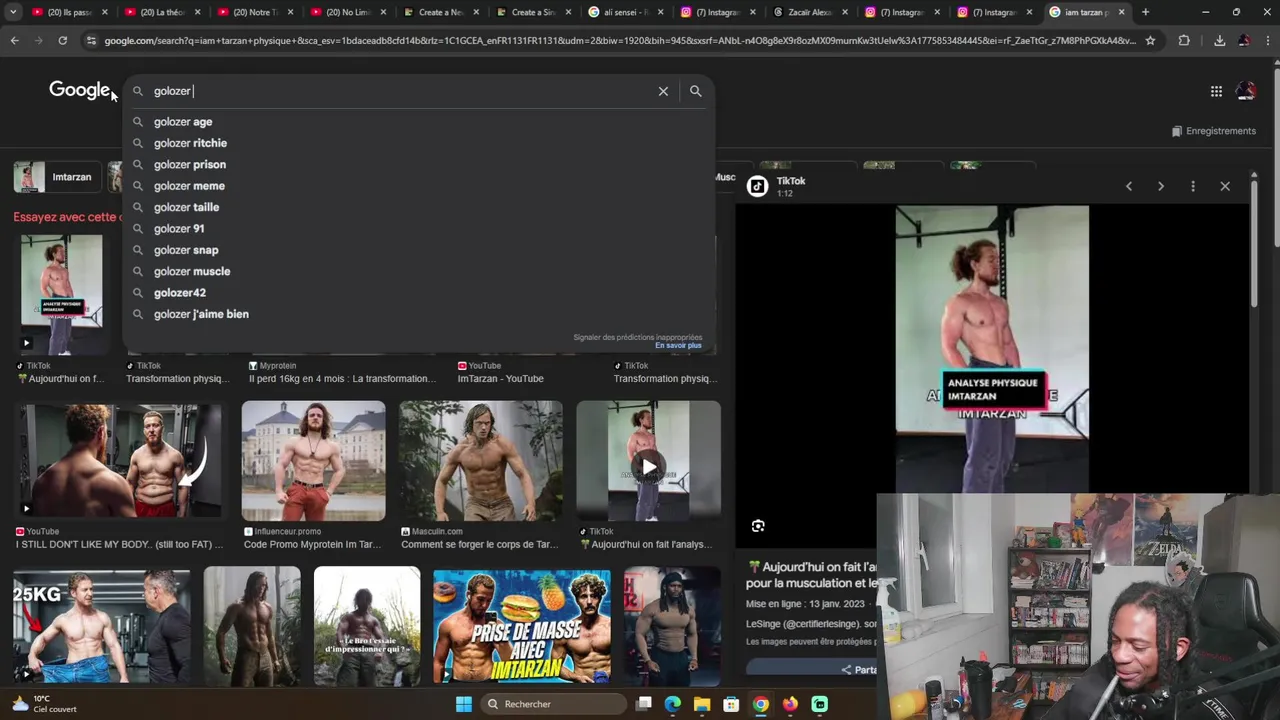Viewport: 1280px width, 720px height.
Task: Select suggestion "golozer 91"
Action: tap(418, 229)
